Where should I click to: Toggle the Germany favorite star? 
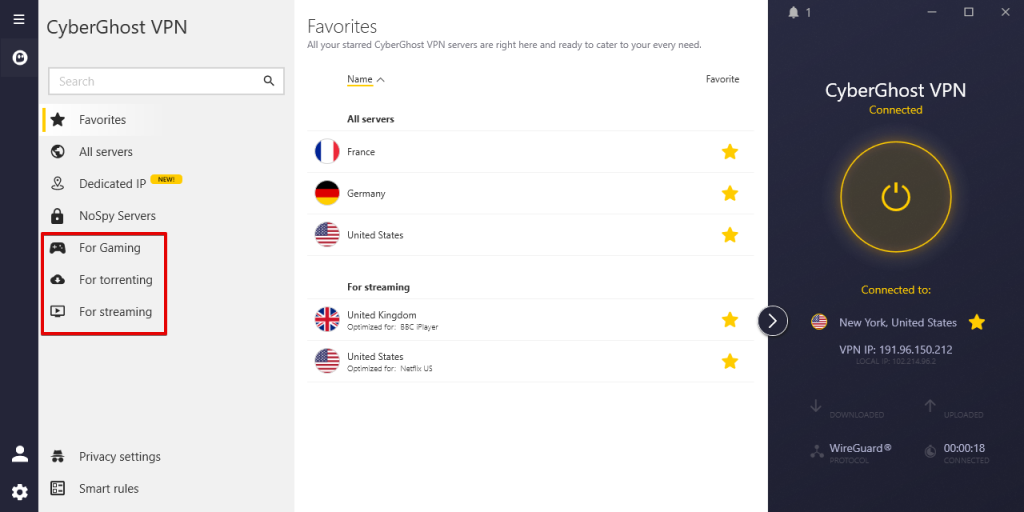(x=730, y=193)
